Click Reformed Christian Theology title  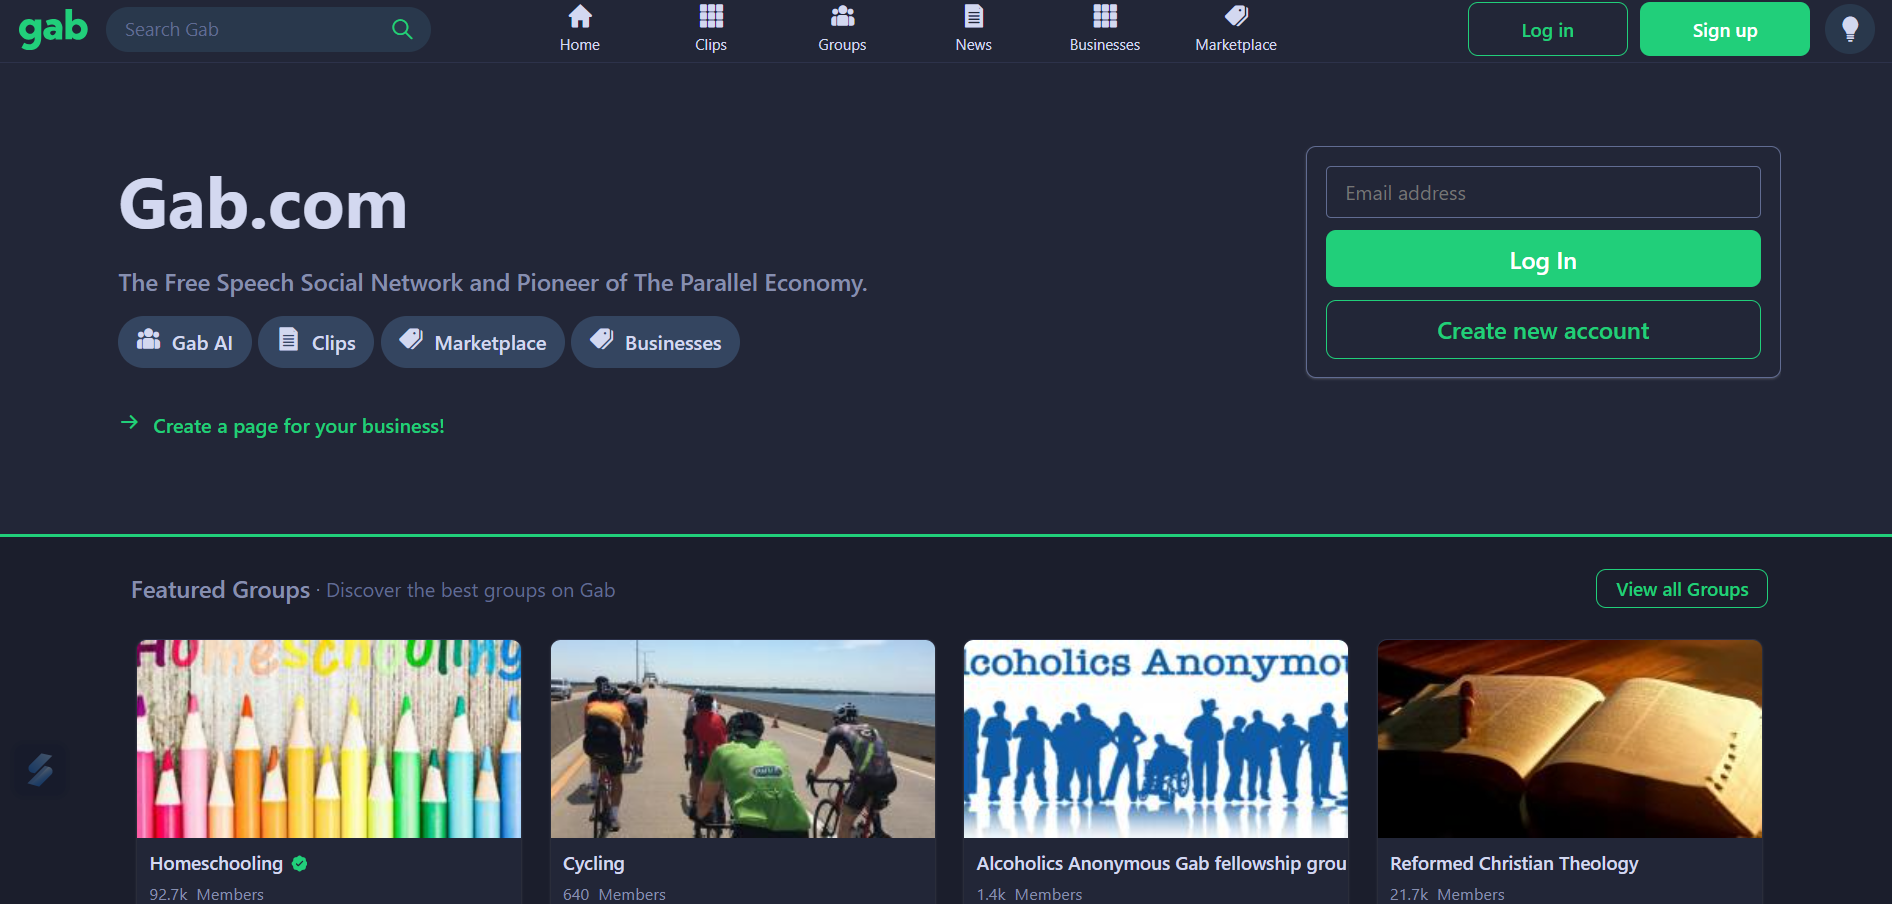tap(1514, 863)
